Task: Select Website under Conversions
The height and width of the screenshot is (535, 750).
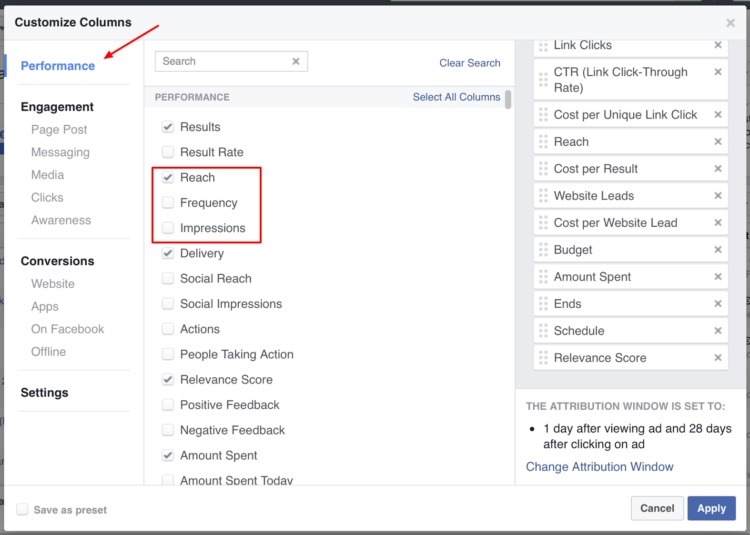Action: 53,284
